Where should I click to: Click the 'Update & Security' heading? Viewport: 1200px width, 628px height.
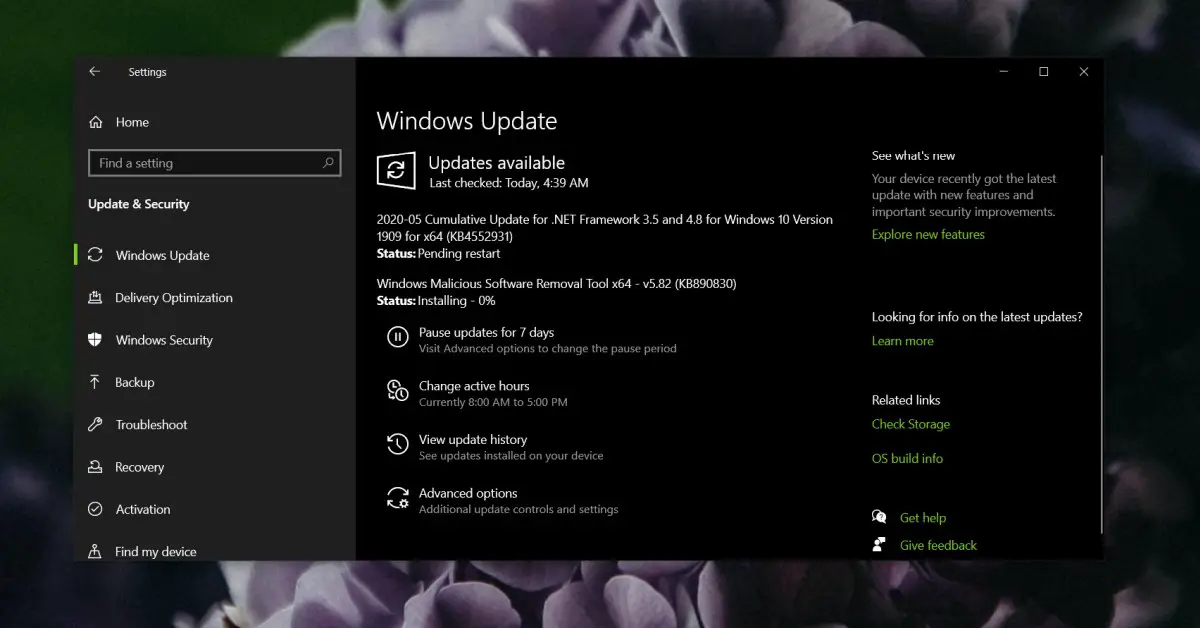(138, 204)
